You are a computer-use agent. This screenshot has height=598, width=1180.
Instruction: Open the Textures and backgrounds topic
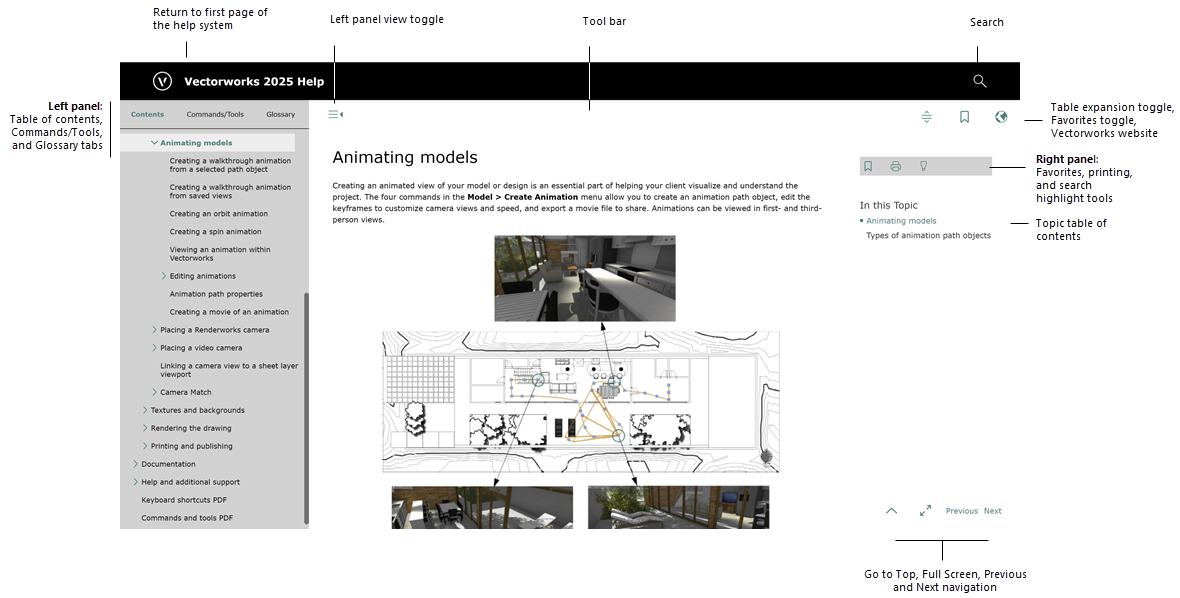(197, 410)
